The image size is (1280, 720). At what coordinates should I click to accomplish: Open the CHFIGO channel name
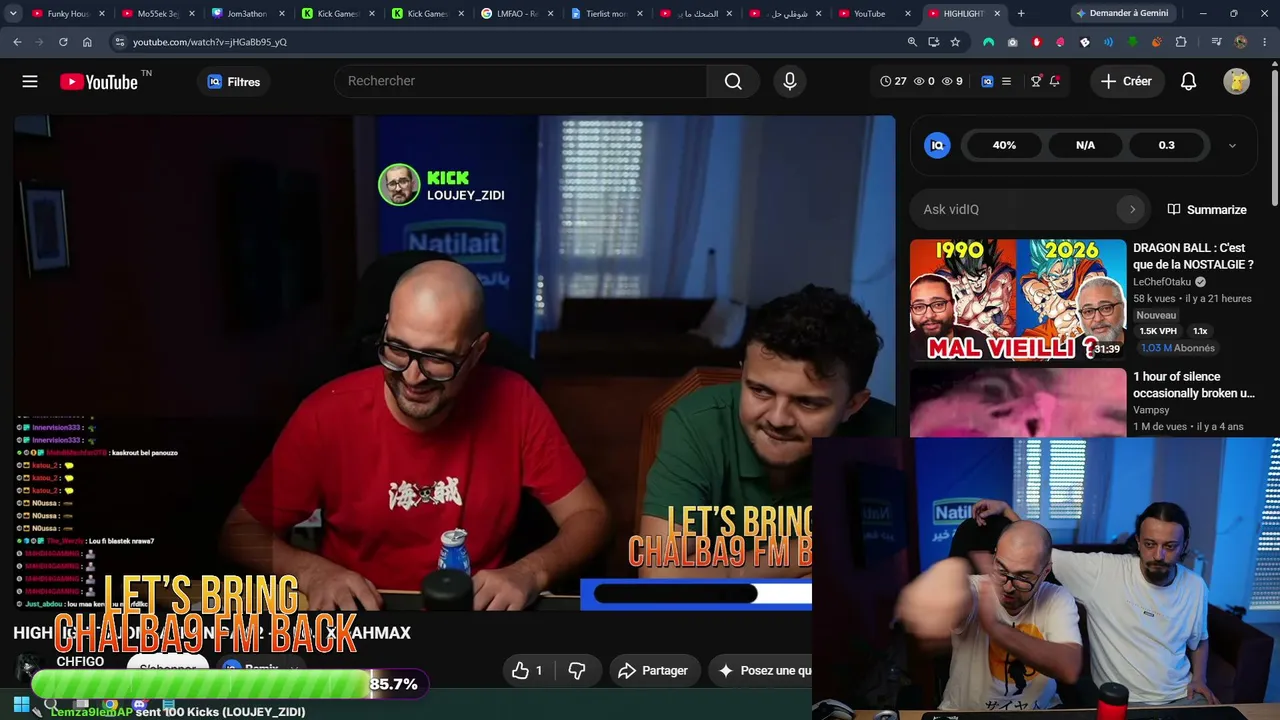[80, 661]
